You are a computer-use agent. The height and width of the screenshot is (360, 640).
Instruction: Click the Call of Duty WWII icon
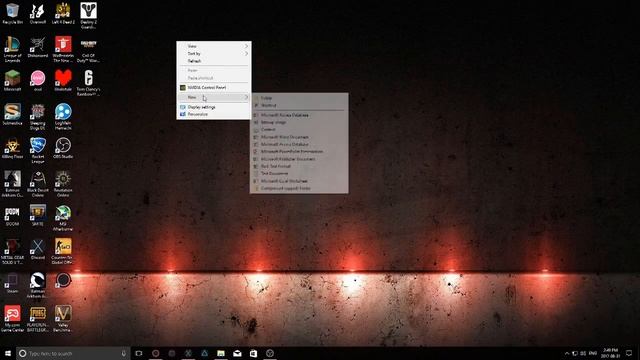tap(88, 49)
